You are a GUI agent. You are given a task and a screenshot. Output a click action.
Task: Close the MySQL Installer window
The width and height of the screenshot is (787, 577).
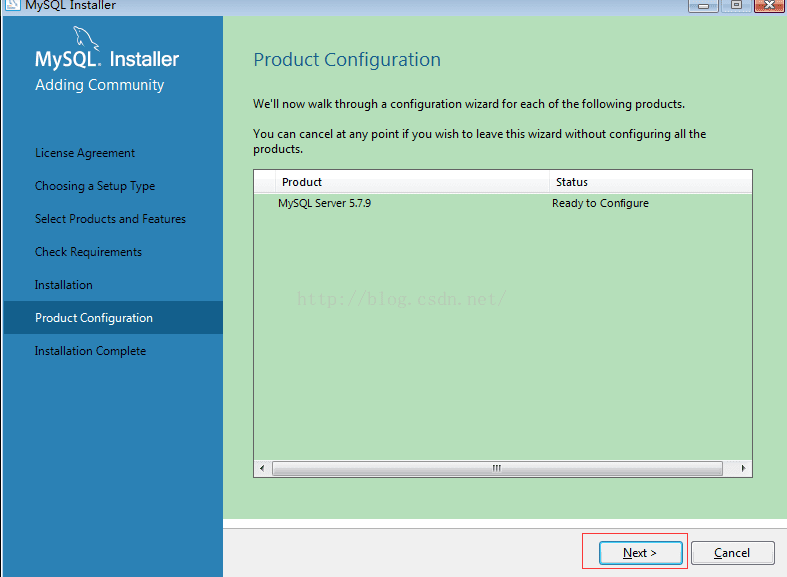pos(769,6)
